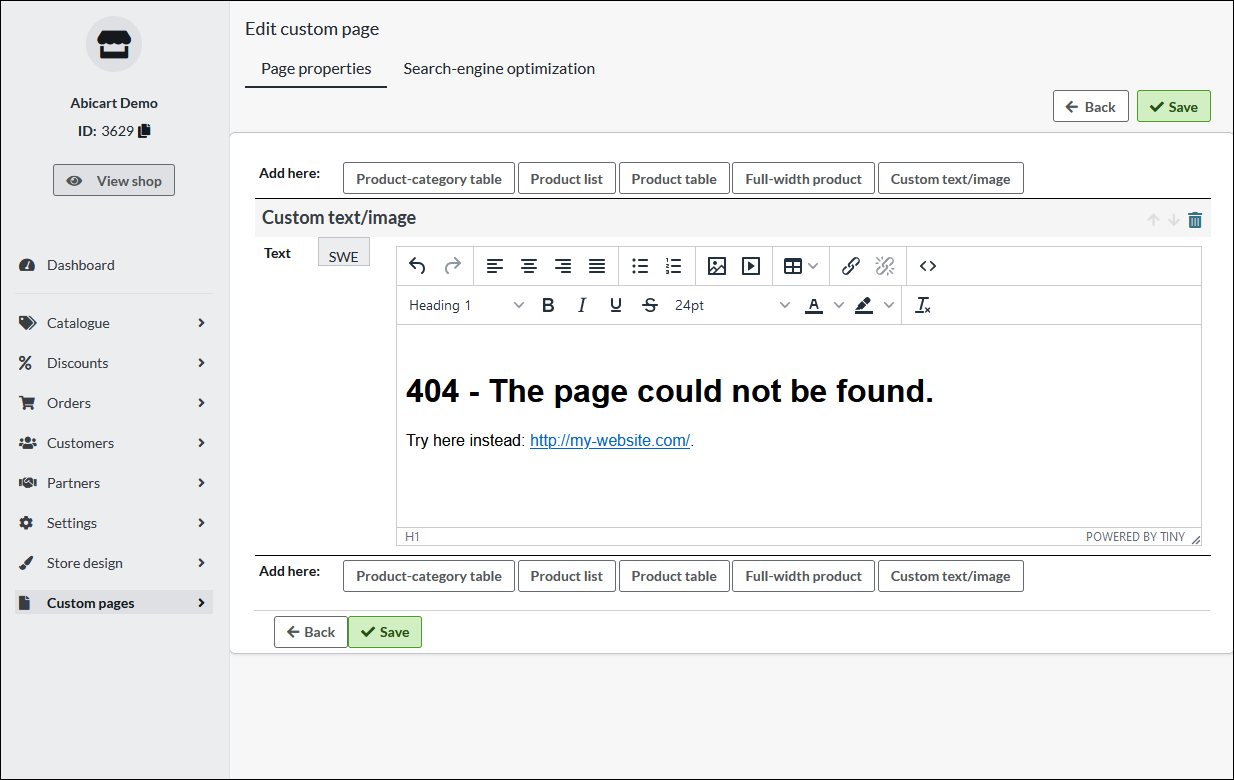
Task: Open the source code view icon
Action: (x=927, y=266)
